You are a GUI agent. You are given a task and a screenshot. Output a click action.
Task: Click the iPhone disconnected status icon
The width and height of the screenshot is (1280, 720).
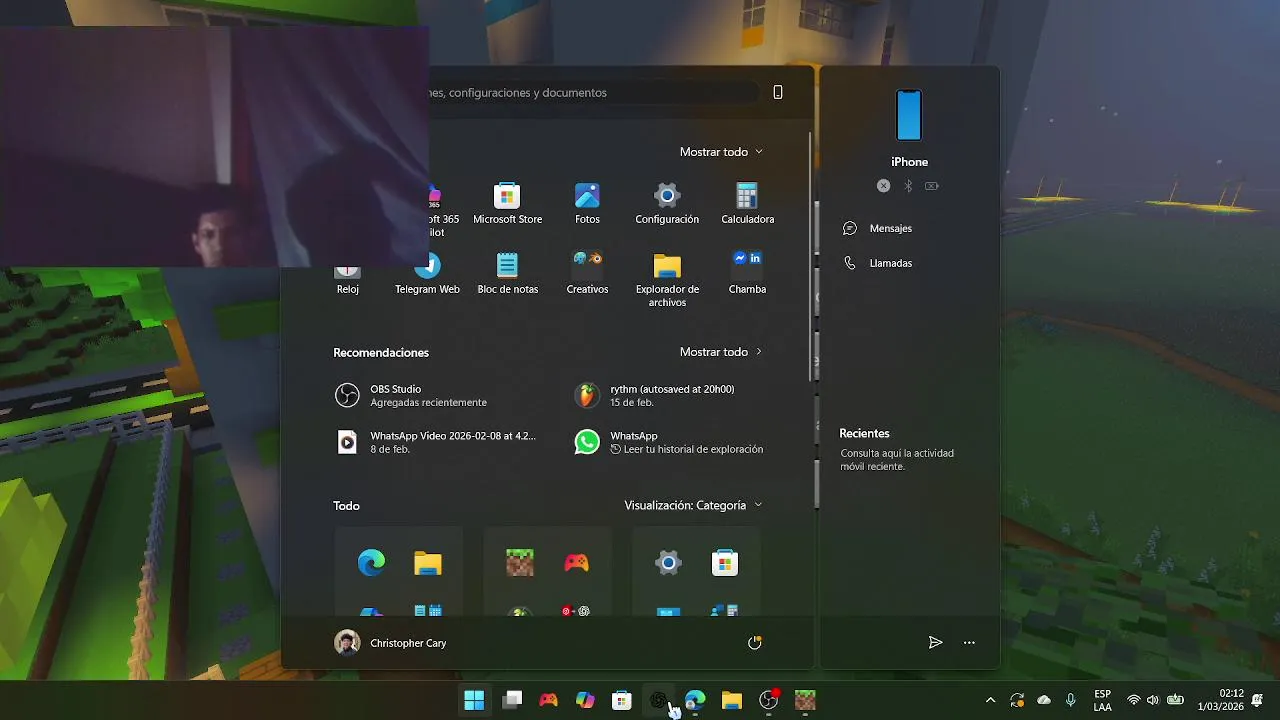883,186
